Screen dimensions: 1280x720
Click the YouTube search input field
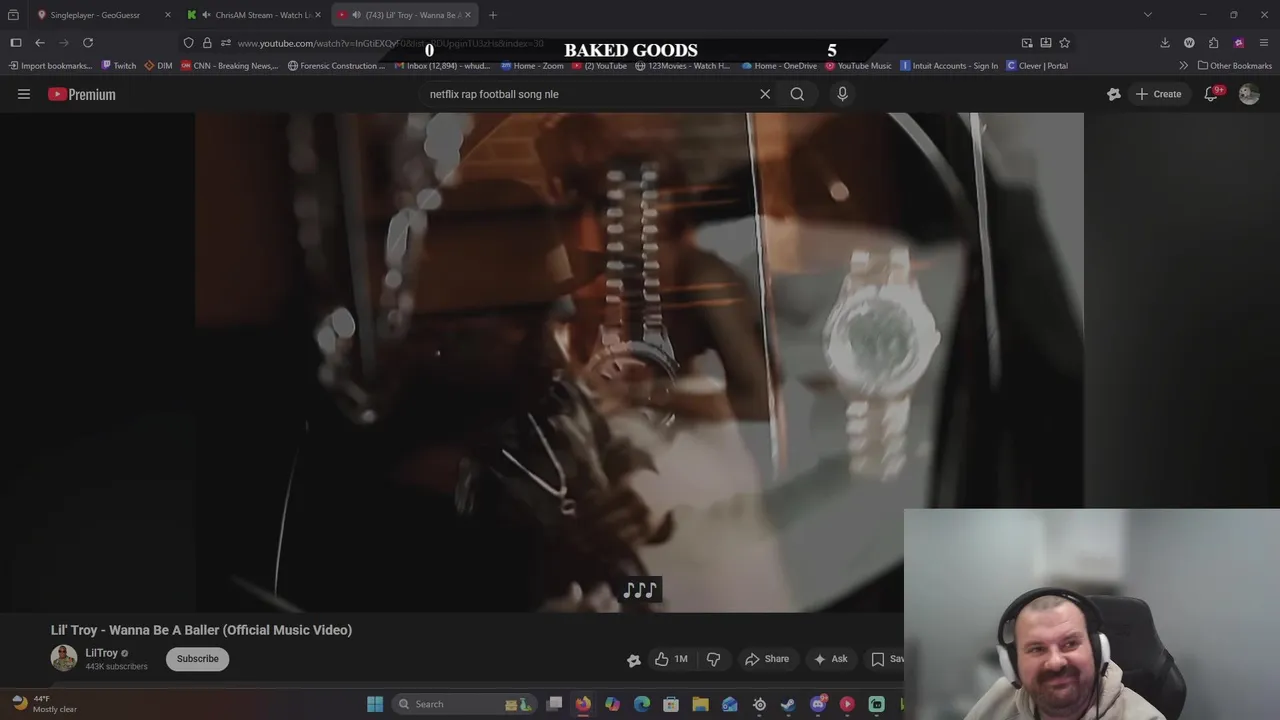(588, 94)
